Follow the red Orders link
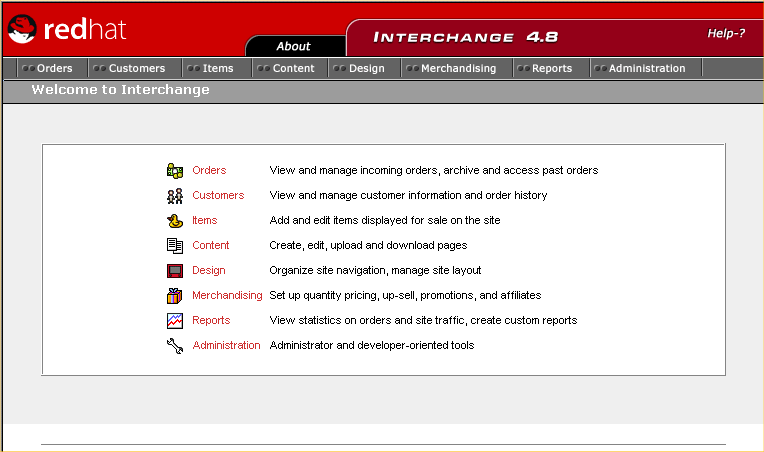Viewport: 764px width, 452px height. [209, 170]
